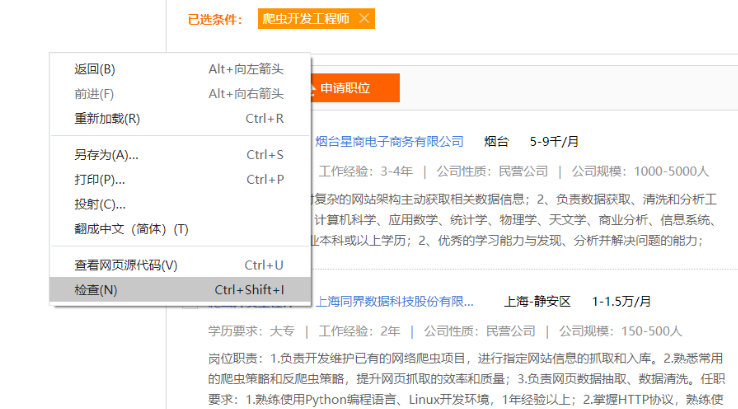Click 公司规模：1000-5000人 text

point(640,171)
